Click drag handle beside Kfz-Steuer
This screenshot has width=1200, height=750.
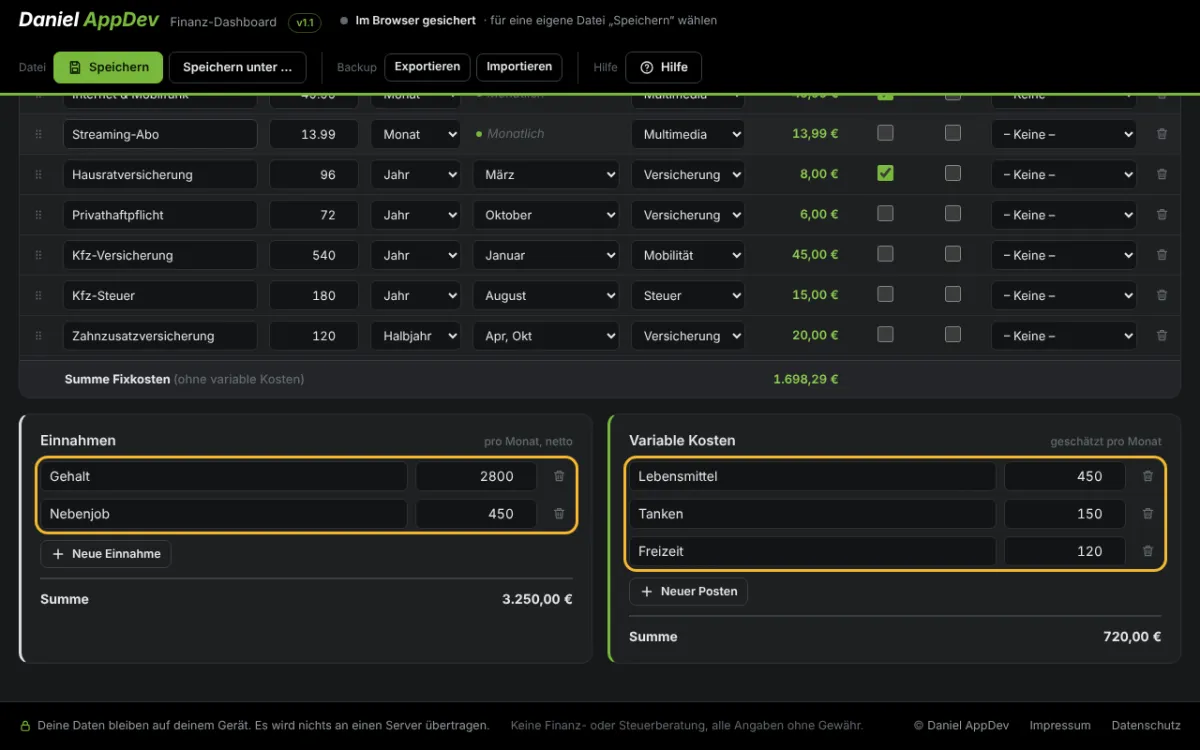coord(39,296)
